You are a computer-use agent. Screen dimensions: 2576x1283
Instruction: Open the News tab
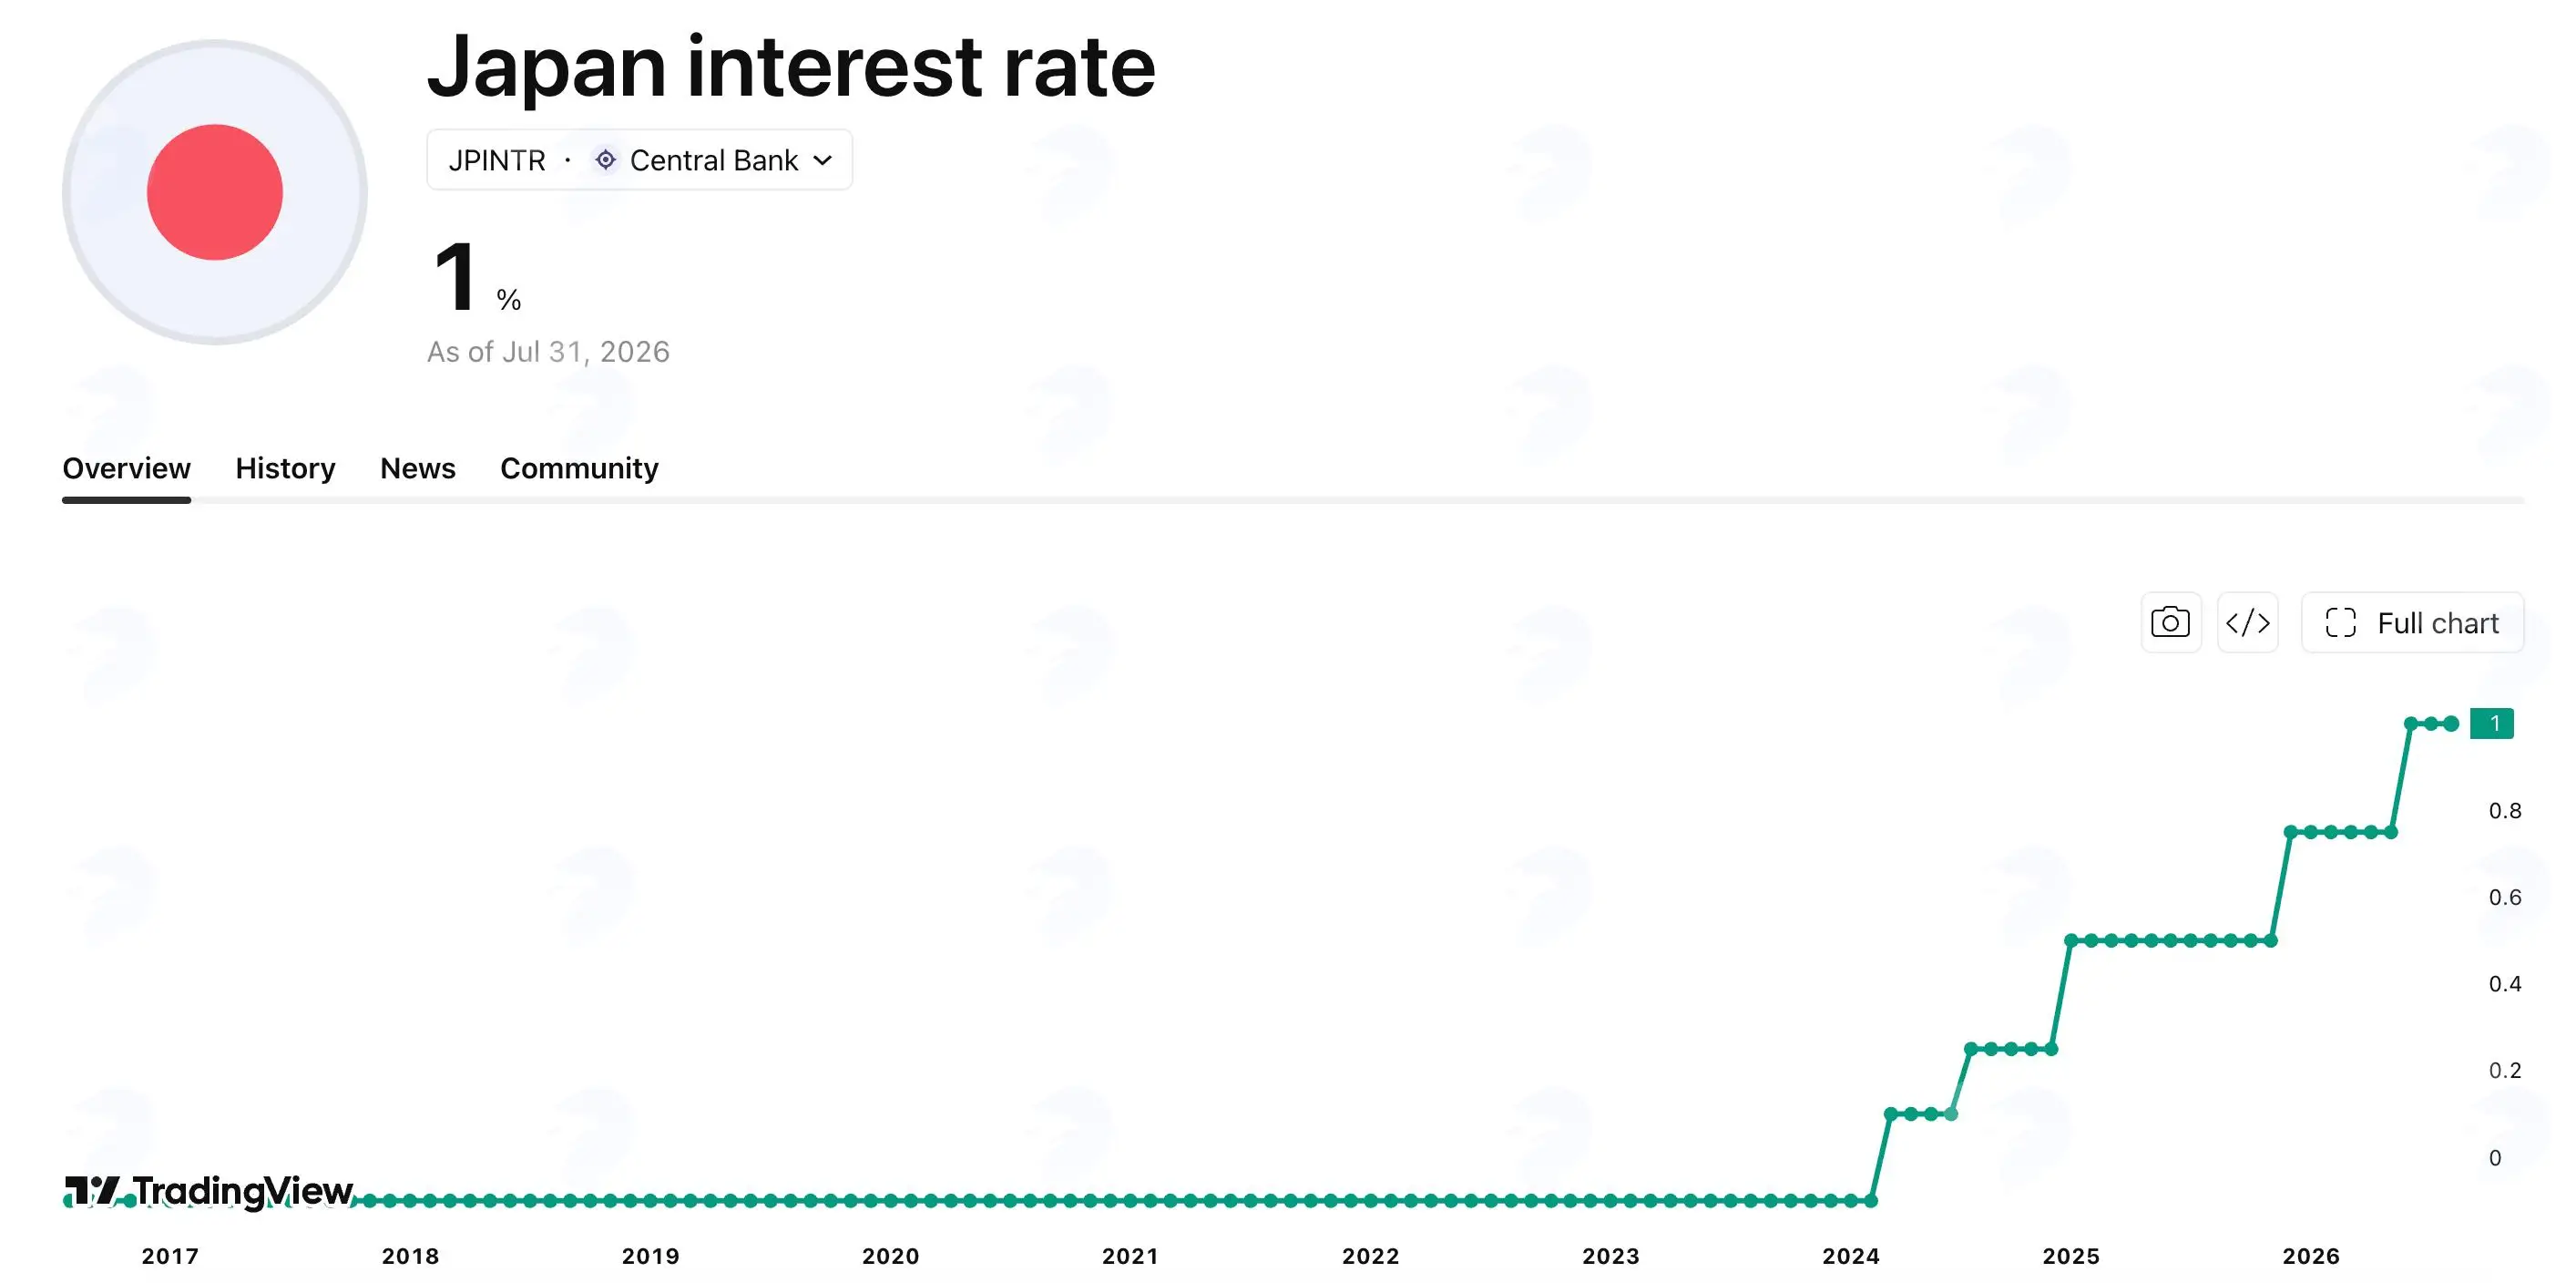(418, 468)
